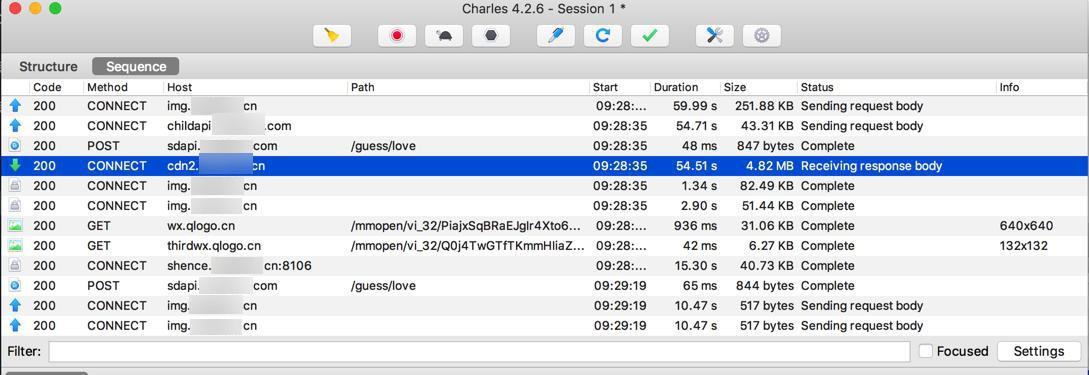Enable the Focused checkbox
Image resolution: width=1089 pixels, height=375 pixels.
[x=926, y=351]
